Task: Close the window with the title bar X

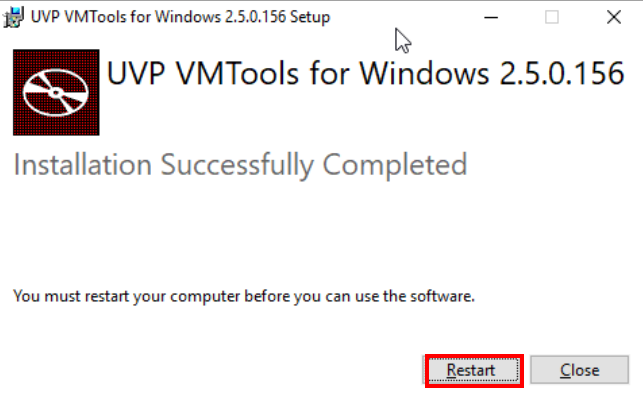Action: 614,17
